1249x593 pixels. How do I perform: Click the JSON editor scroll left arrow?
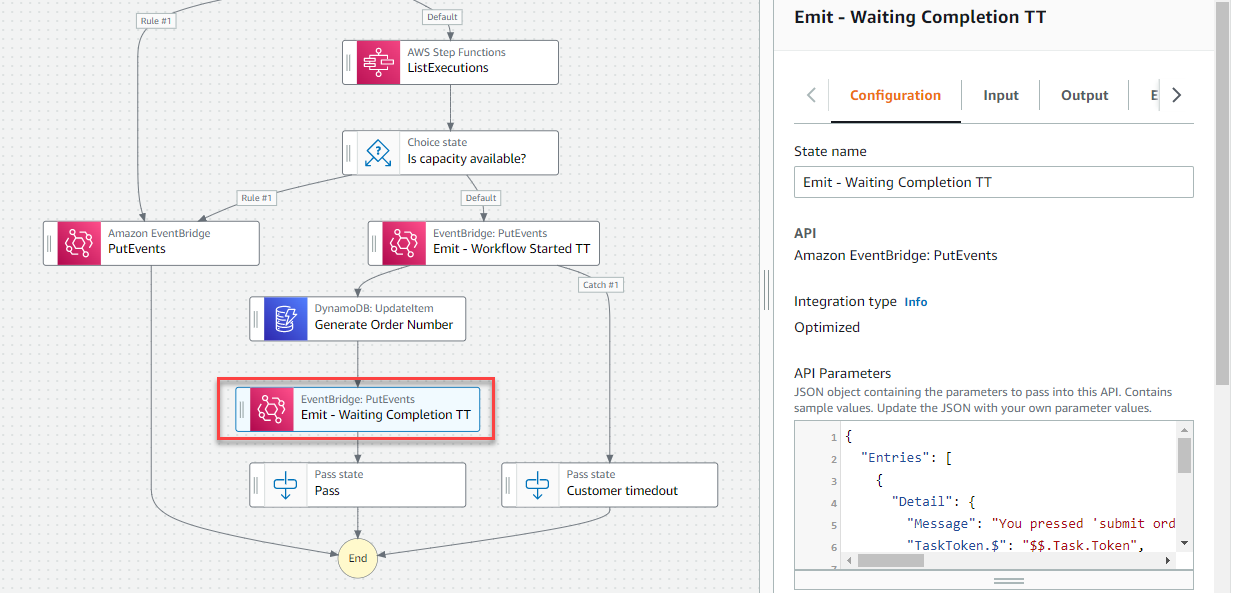pyautogui.click(x=848, y=560)
